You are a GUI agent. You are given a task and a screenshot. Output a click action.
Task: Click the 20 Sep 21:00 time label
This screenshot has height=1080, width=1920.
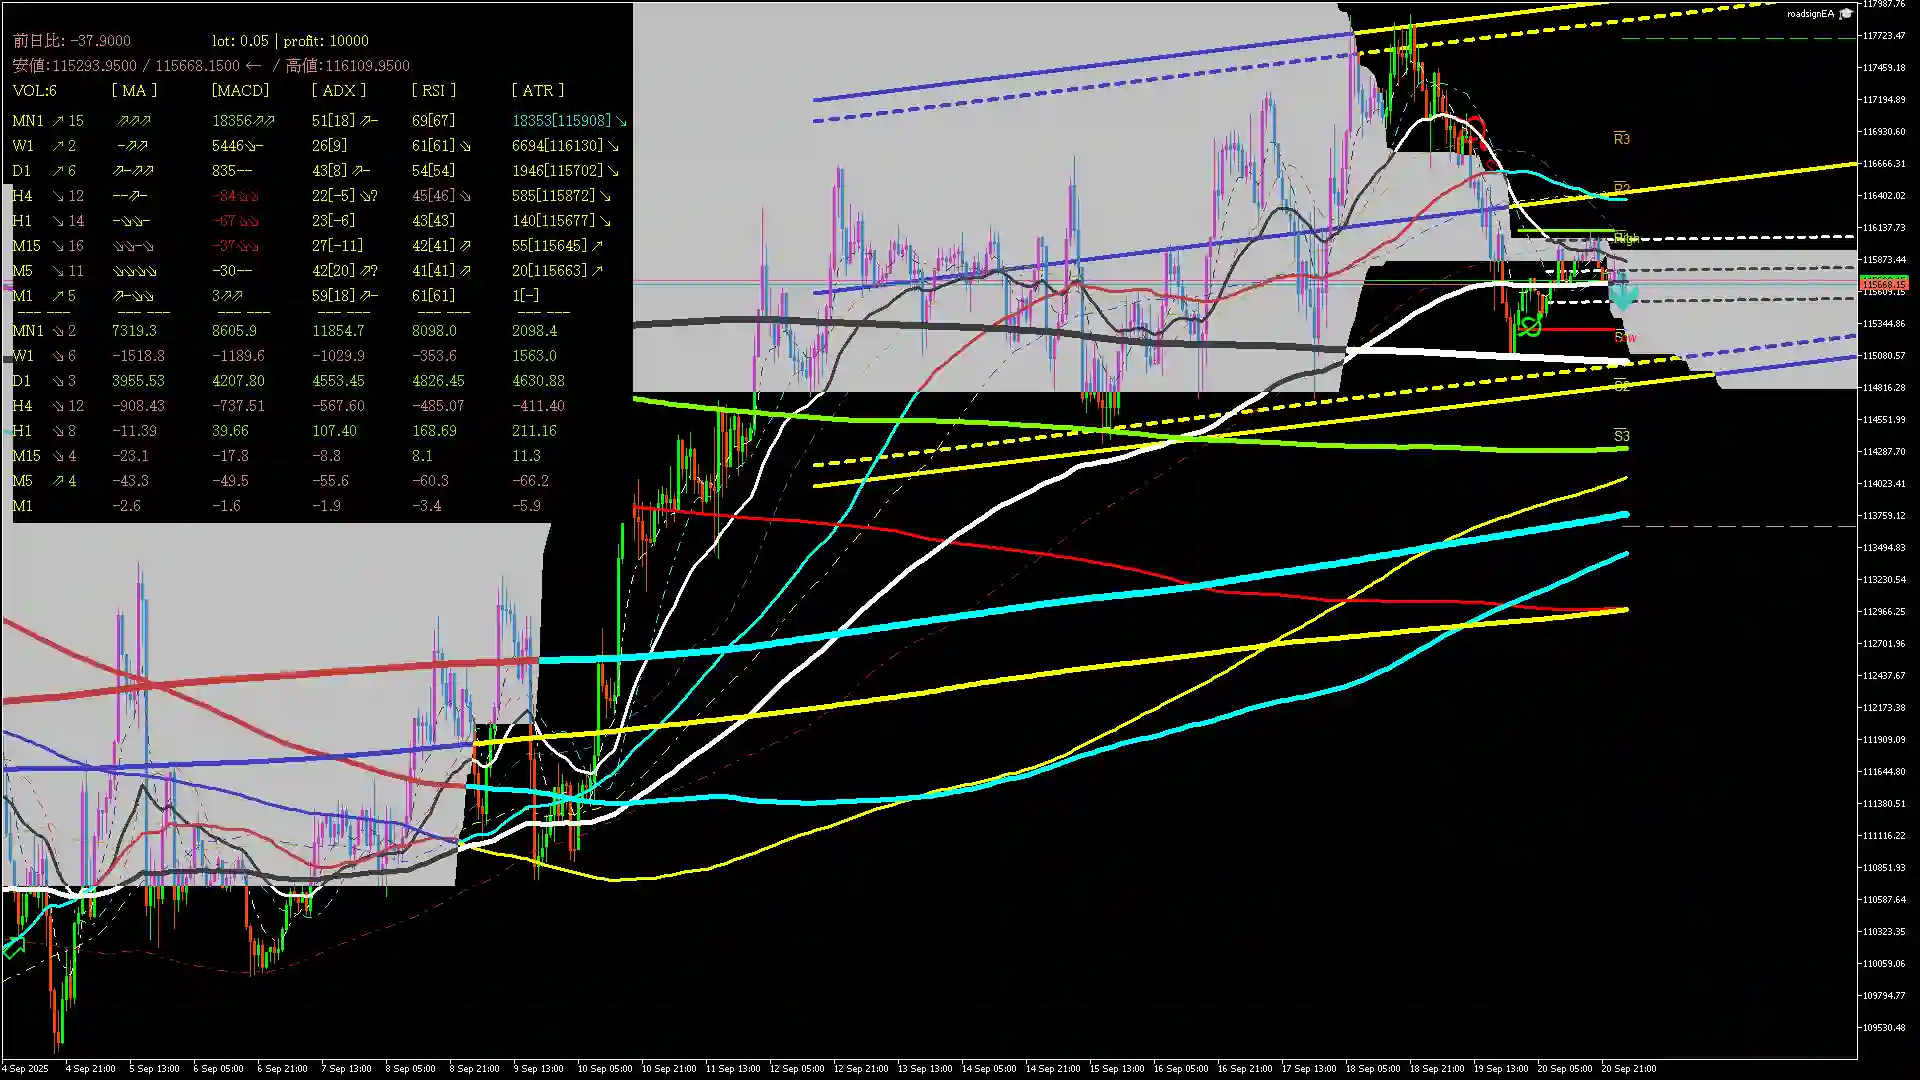click(1628, 1068)
